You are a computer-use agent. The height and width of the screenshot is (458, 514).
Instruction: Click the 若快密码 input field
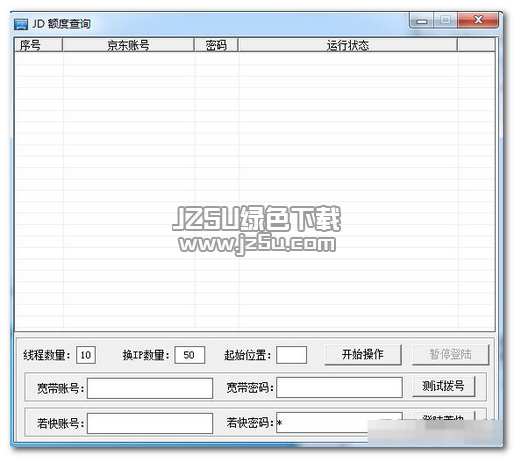339,423
